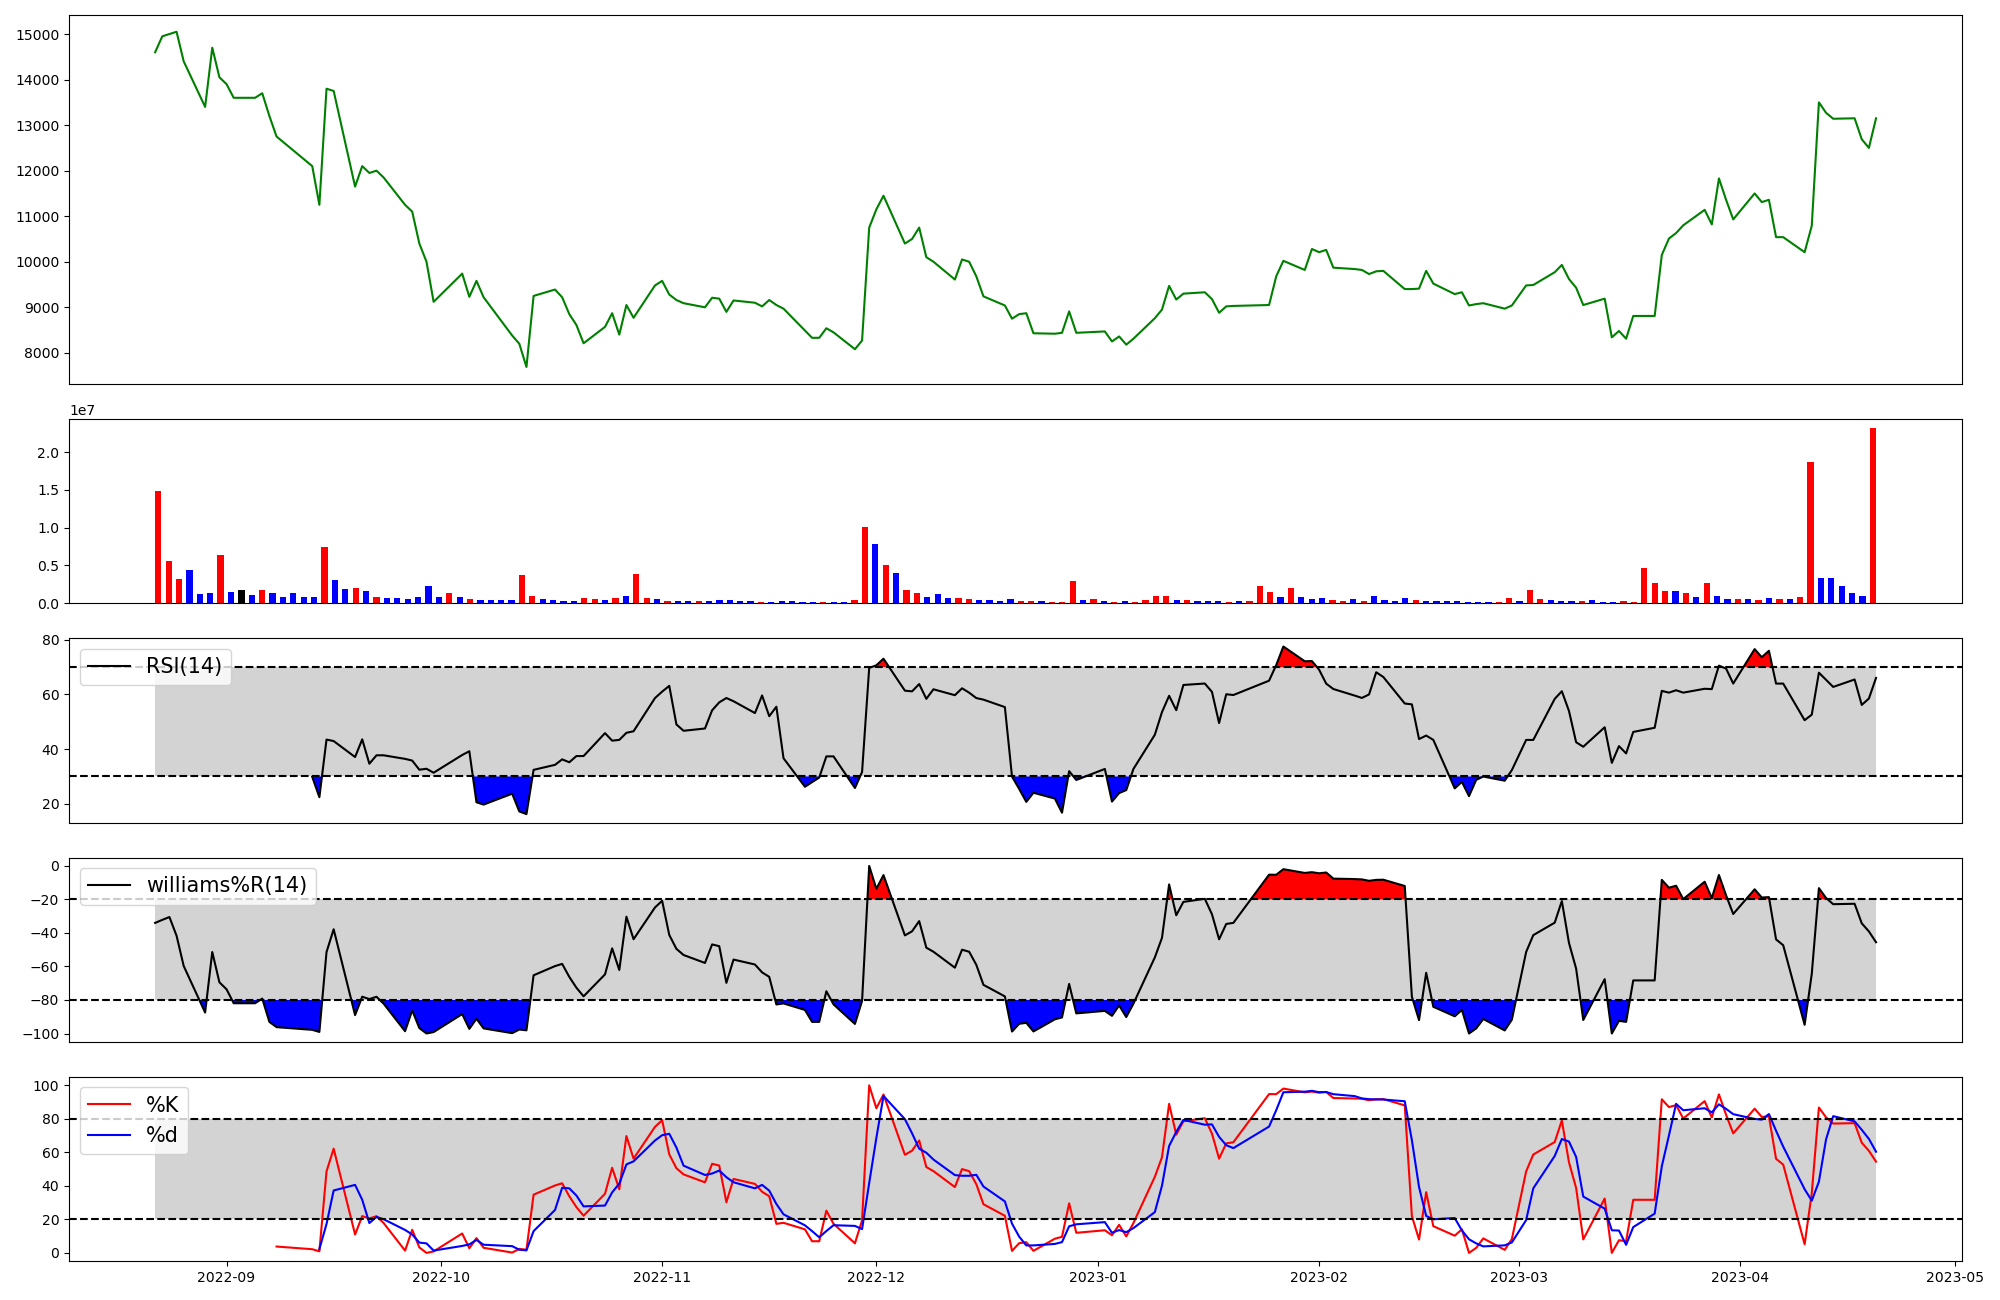Click the 13000 price axis label

coord(39,126)
